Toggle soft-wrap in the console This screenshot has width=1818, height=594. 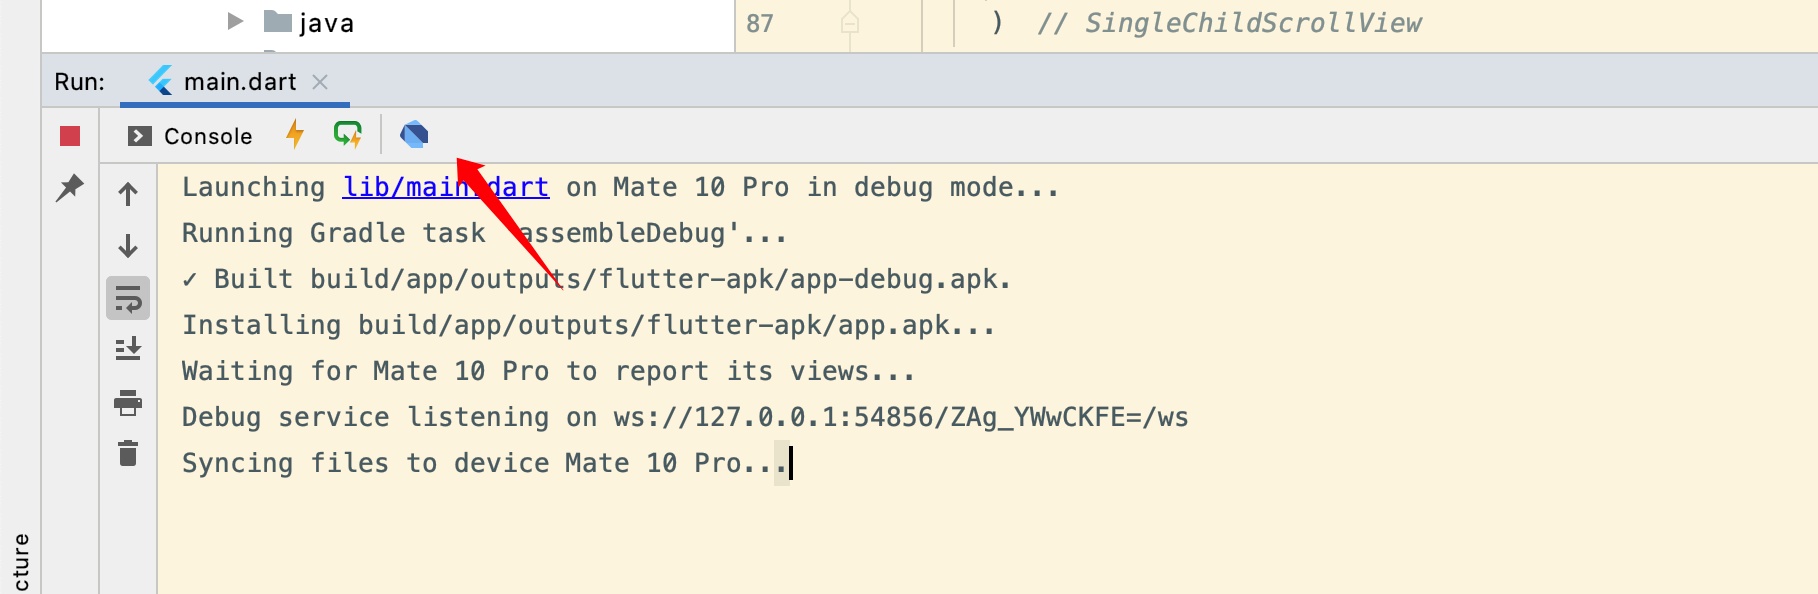128,298
